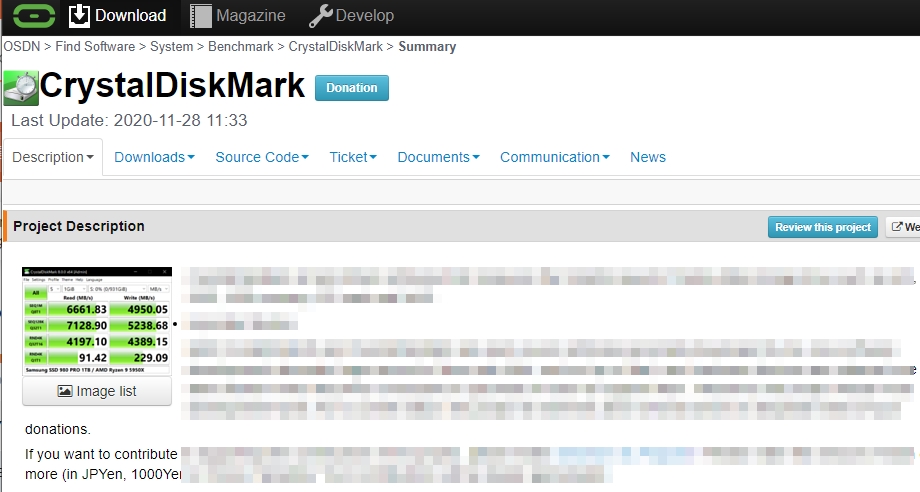Image resolution: width=920 pixels, height=492 pixels.
Task: Open the CrystalDiskMark benchmark screenshot thumbnail
Action: click(97, 321)
